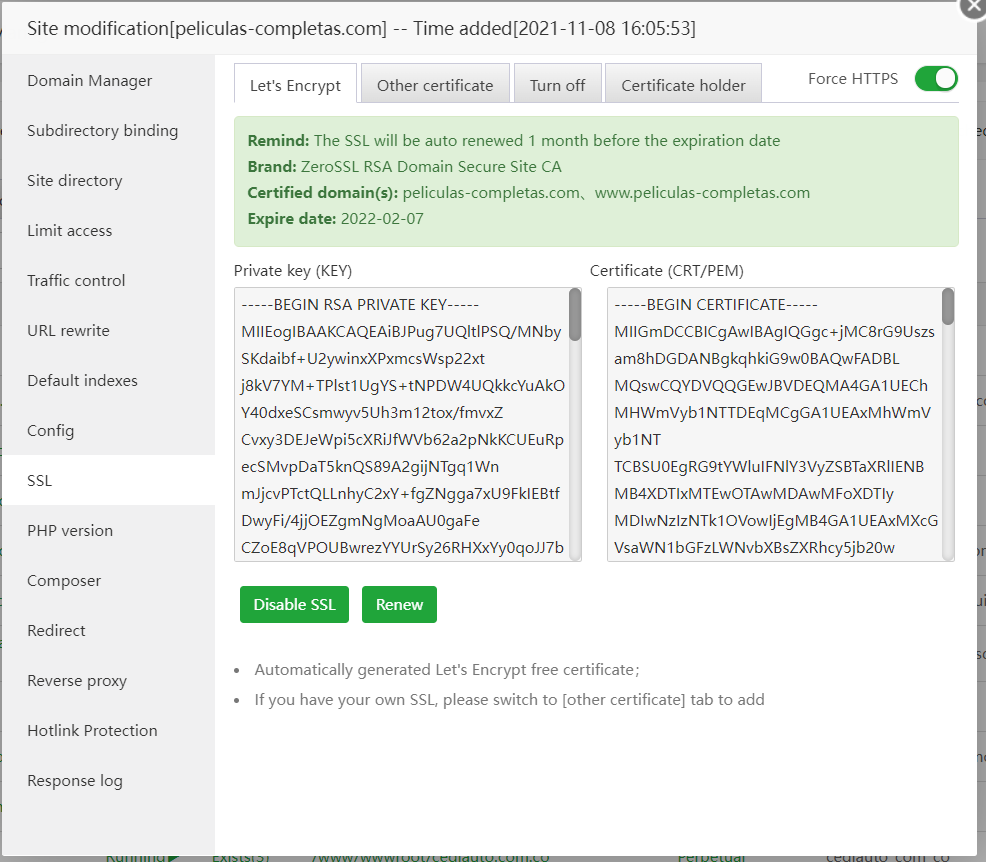Click the Renew button
986x862 pixels.
pyautogui.click(x=399, y=604)
